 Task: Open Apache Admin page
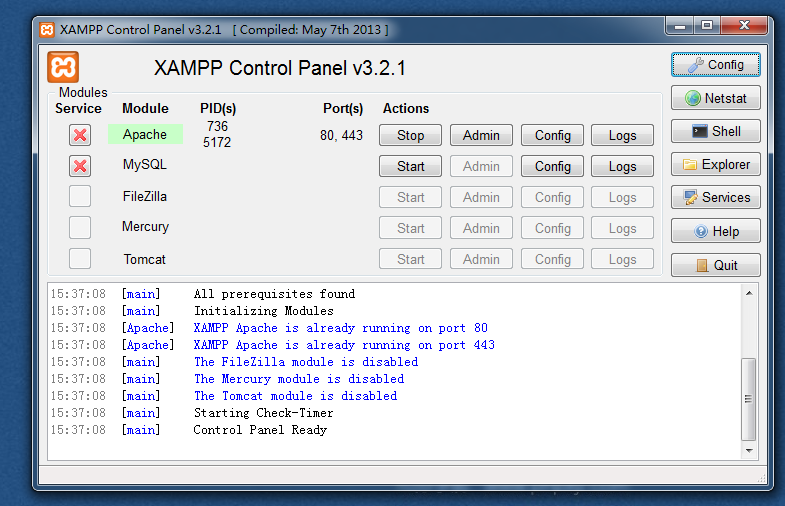481,135
